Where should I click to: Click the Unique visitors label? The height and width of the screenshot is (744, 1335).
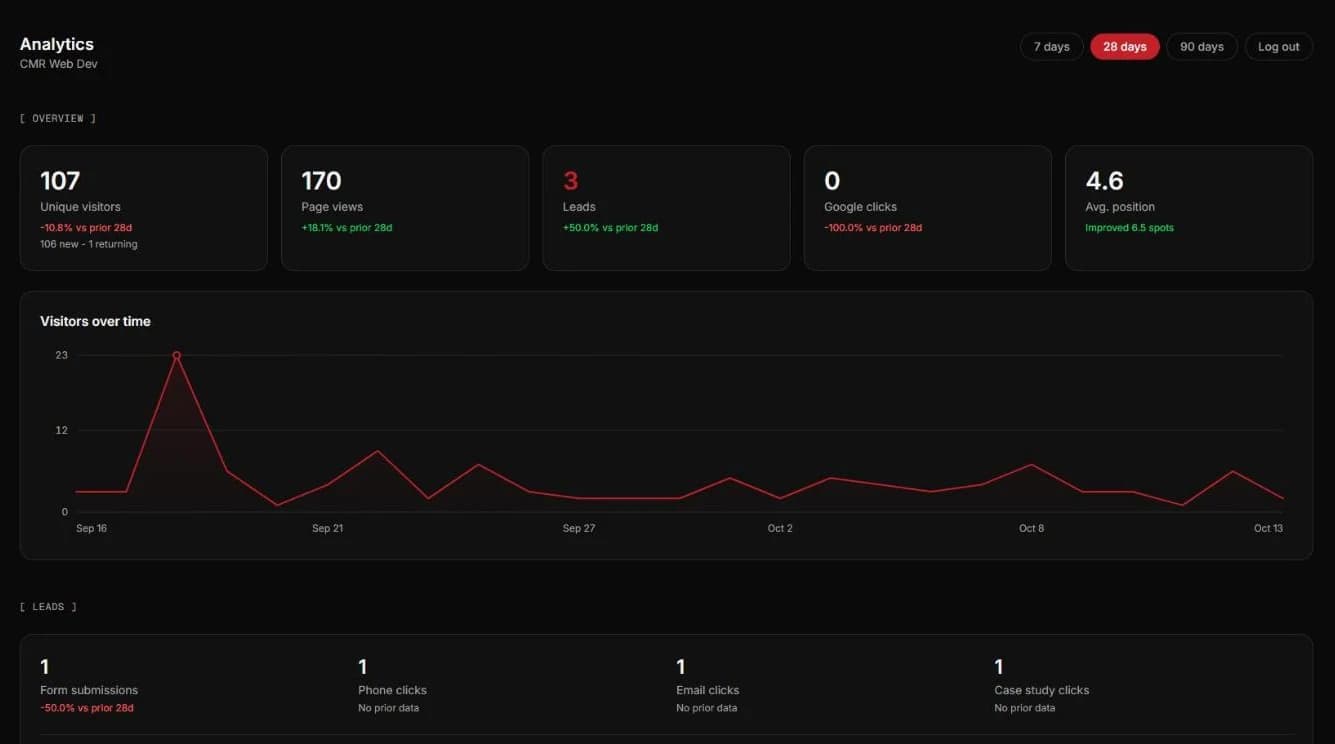80,207
